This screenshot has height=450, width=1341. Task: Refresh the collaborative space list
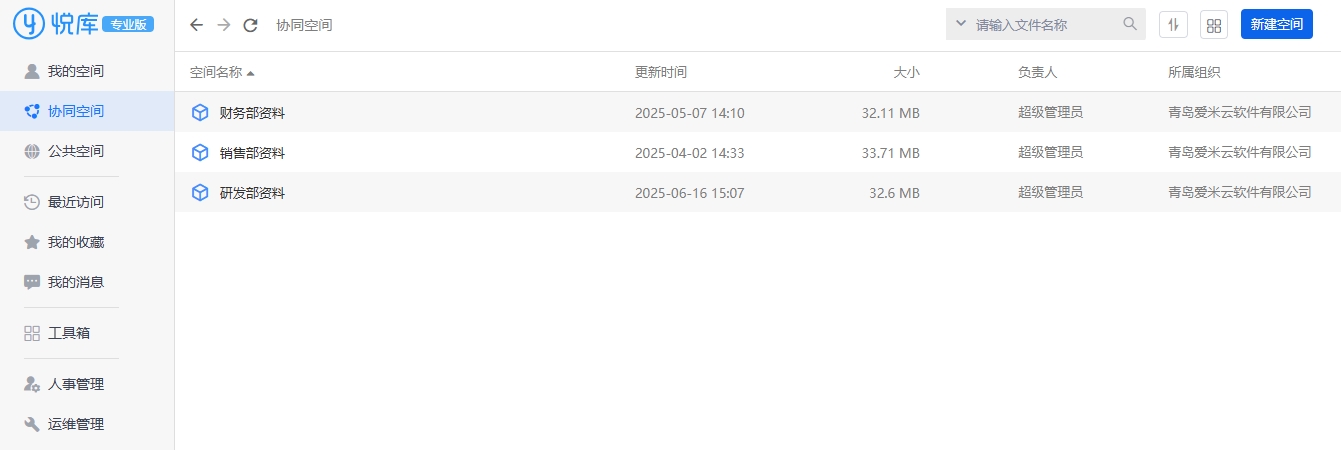tap(251, 25)
